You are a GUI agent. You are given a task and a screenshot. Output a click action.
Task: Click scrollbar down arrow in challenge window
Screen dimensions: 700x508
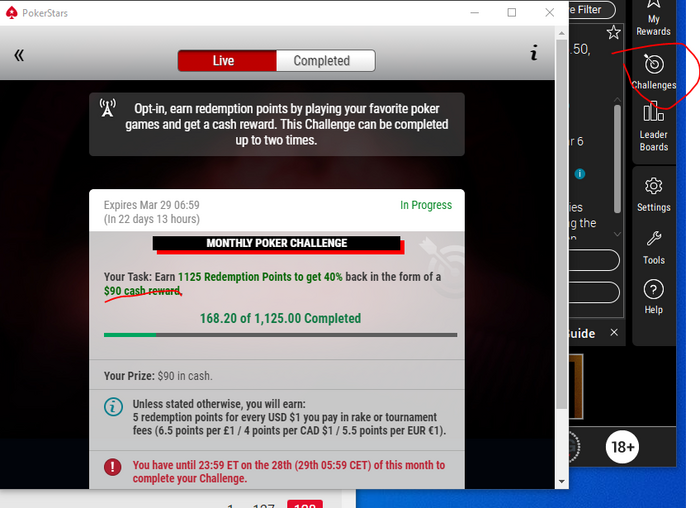(x=562, y=482)
